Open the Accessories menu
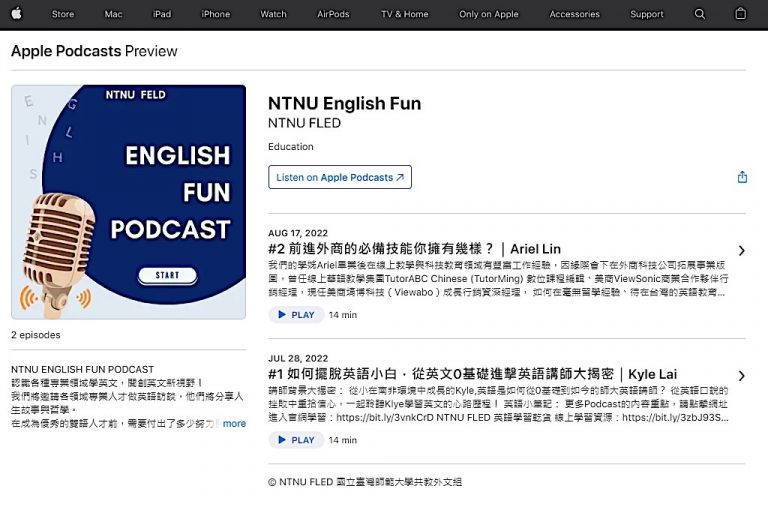 point(575,14)
